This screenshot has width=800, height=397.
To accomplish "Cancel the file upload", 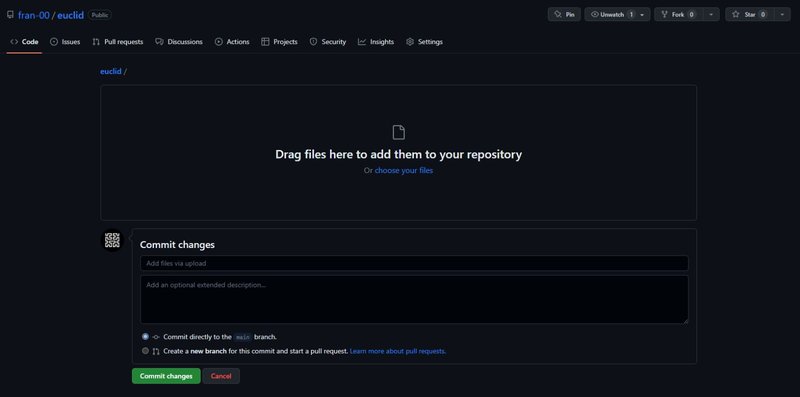I will 221,376.
